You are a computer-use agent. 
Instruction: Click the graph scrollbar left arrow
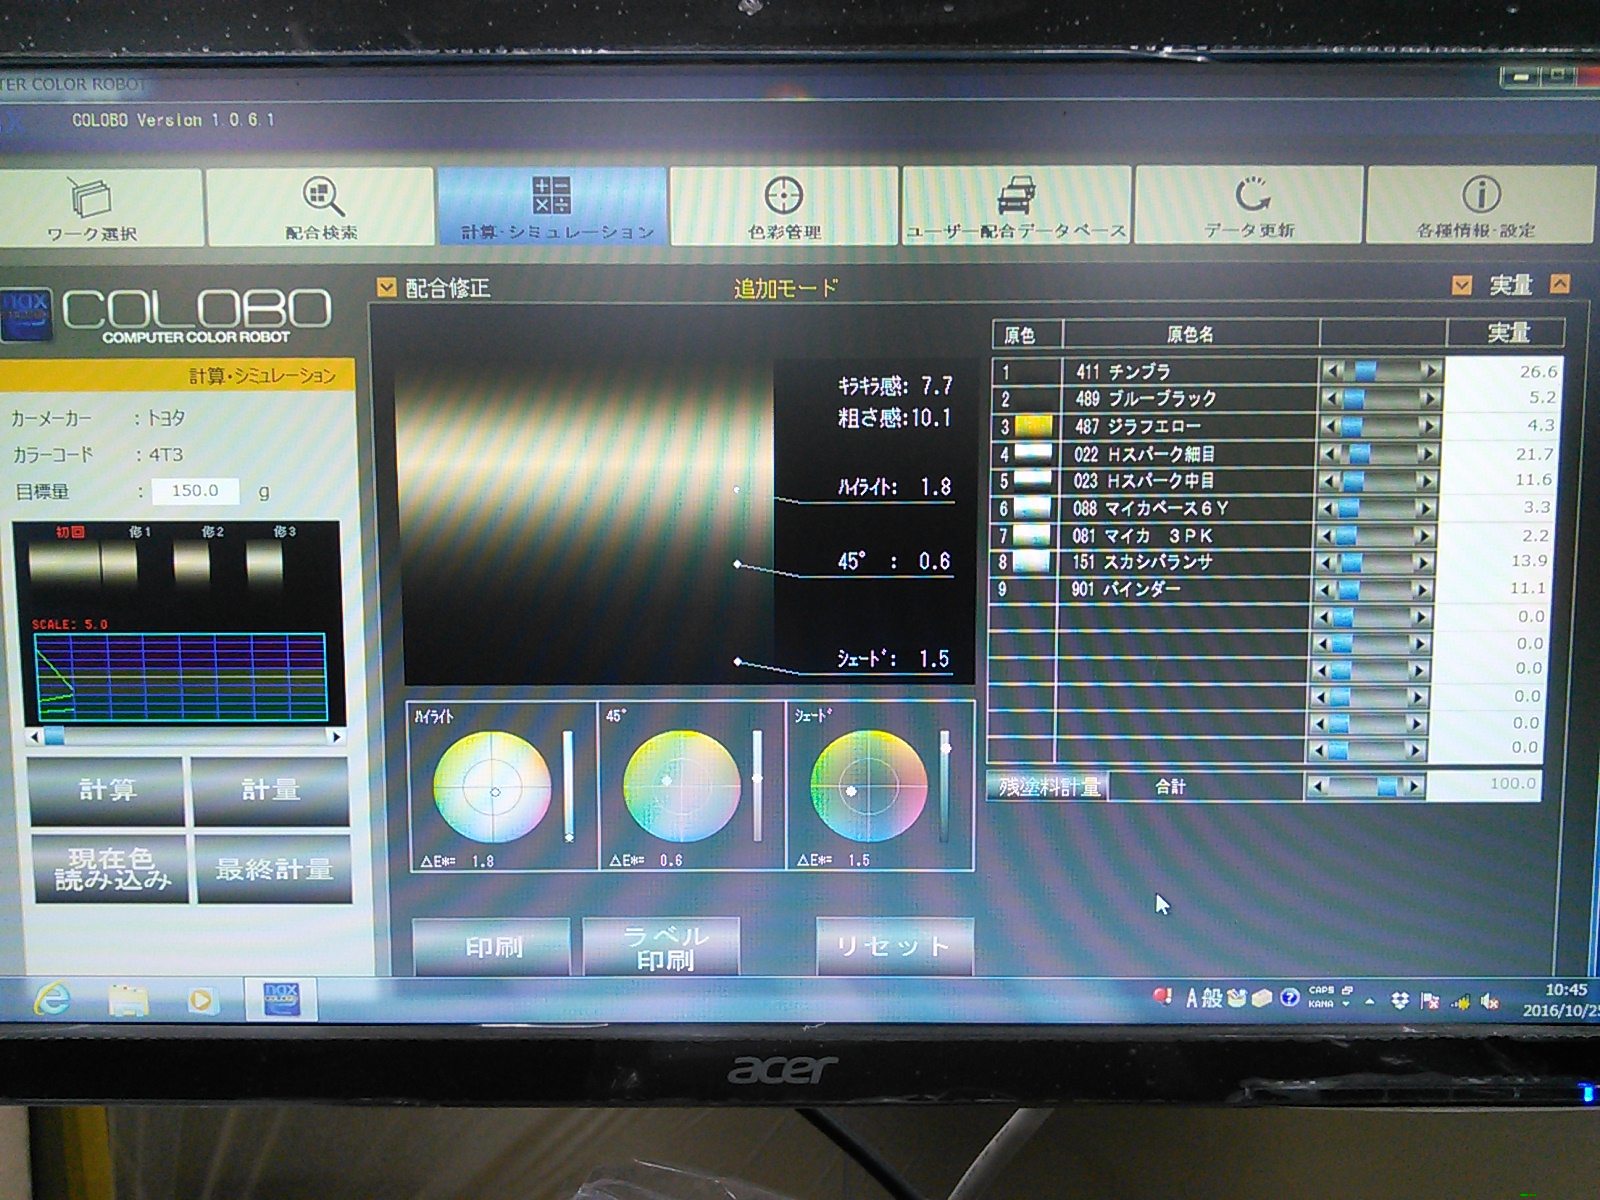coord(36,737)
